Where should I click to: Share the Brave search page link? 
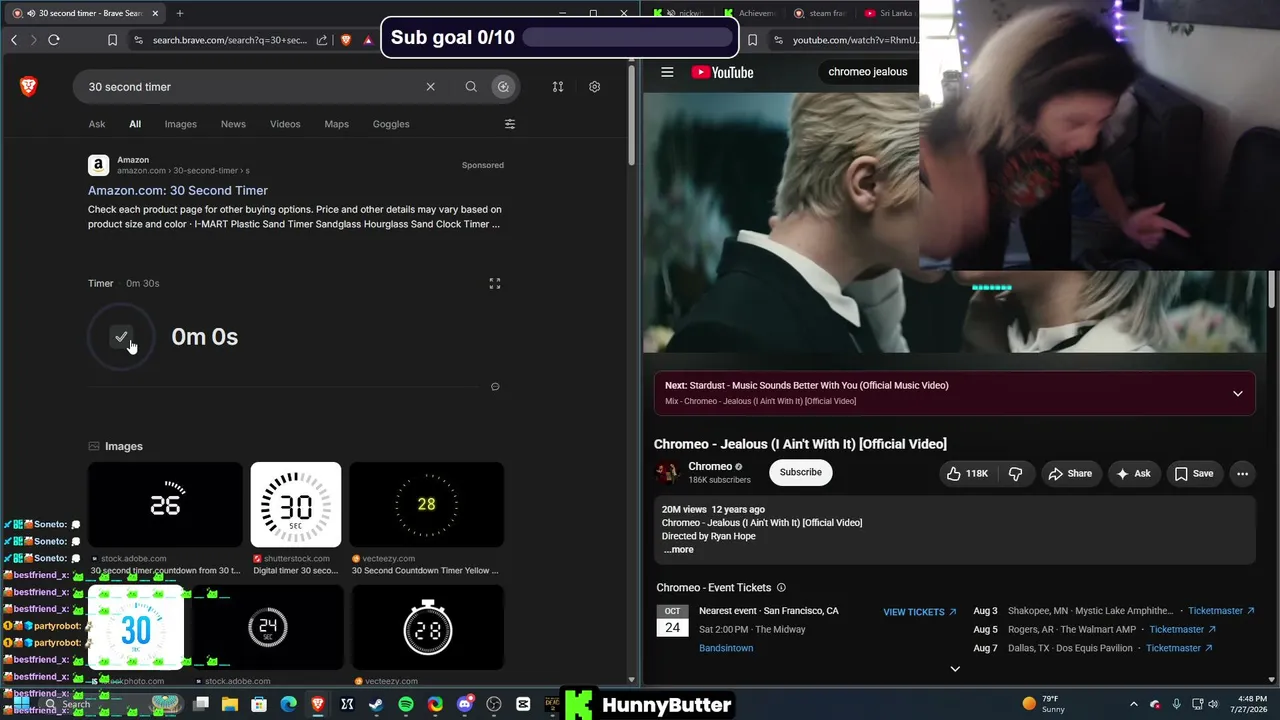point(322,40)
